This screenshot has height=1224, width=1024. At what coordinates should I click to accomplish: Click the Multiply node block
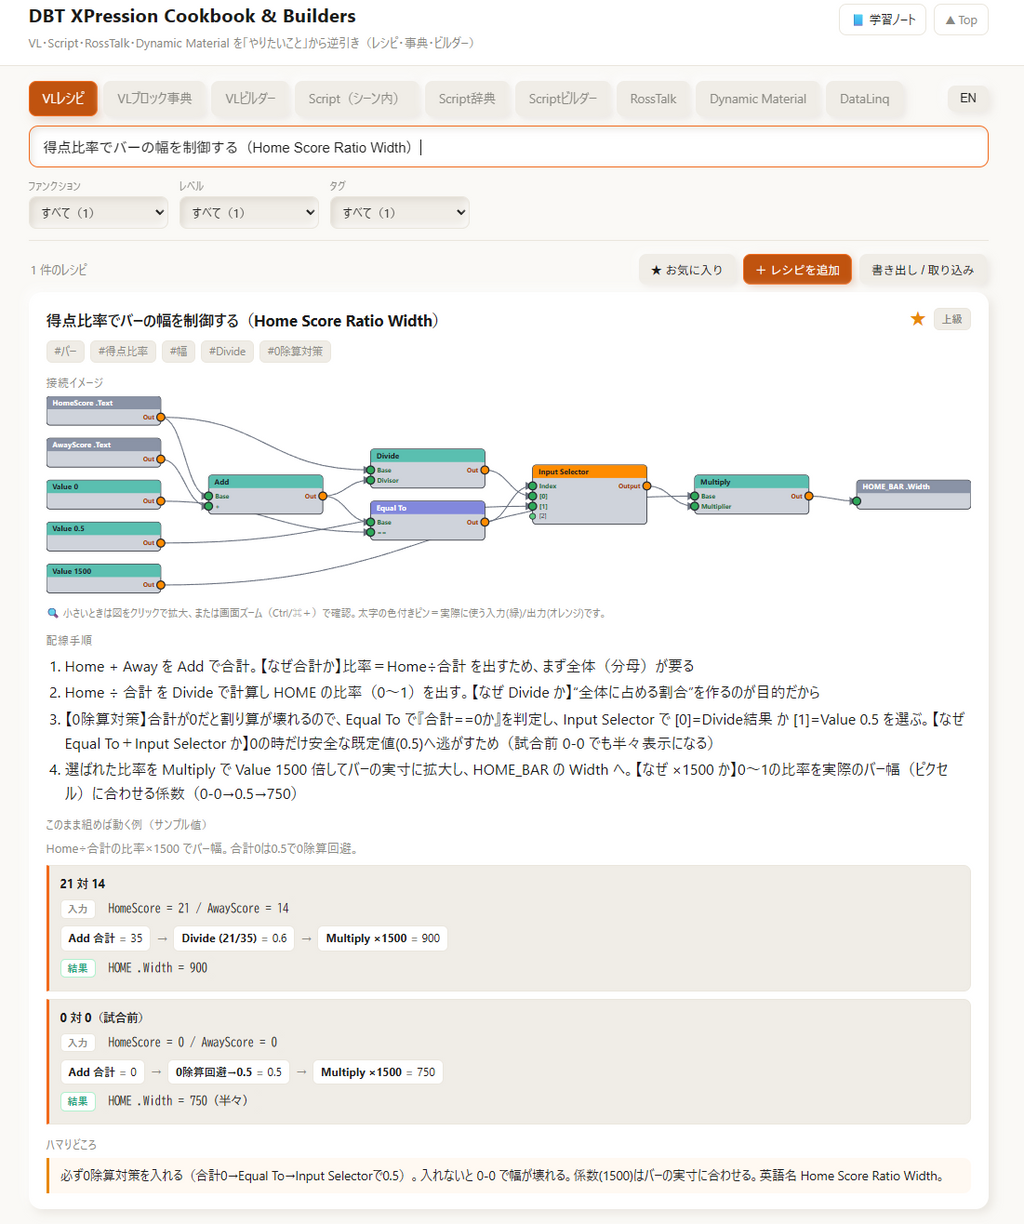(x=752, y=494)
